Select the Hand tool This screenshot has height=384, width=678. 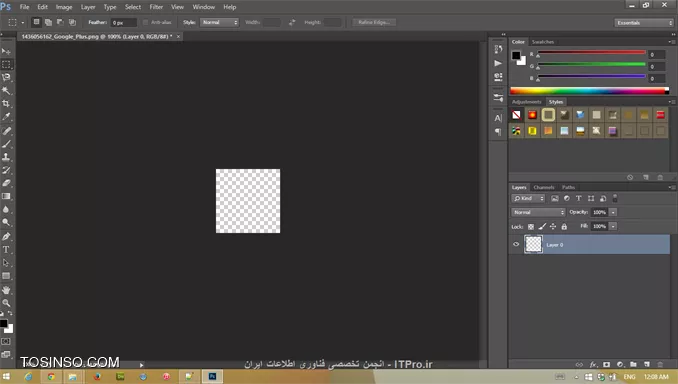[x=6, y=290]
